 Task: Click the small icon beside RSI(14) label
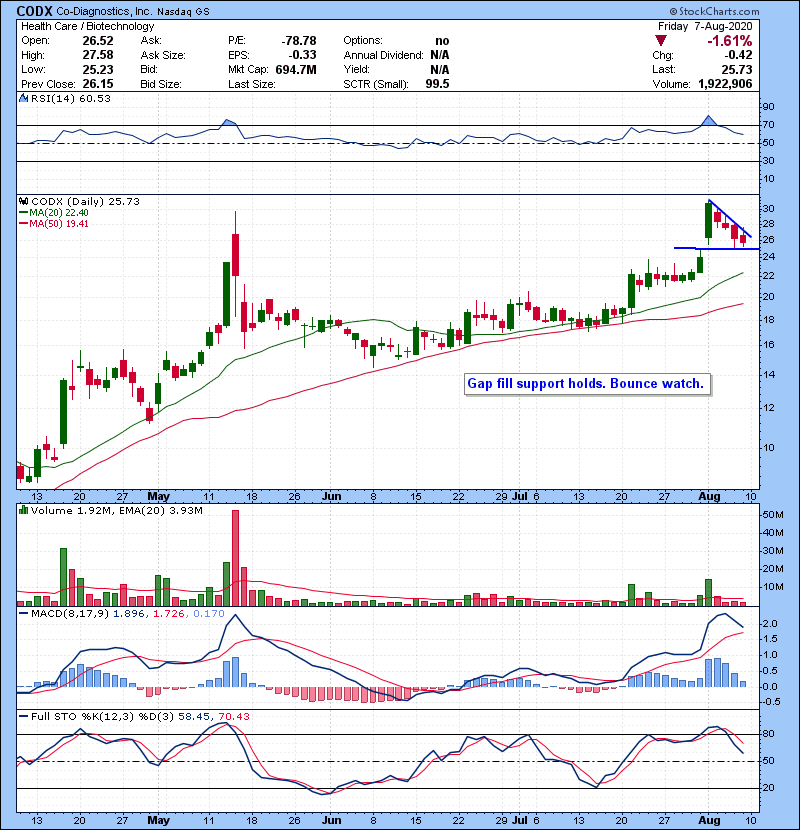point(23,98)
